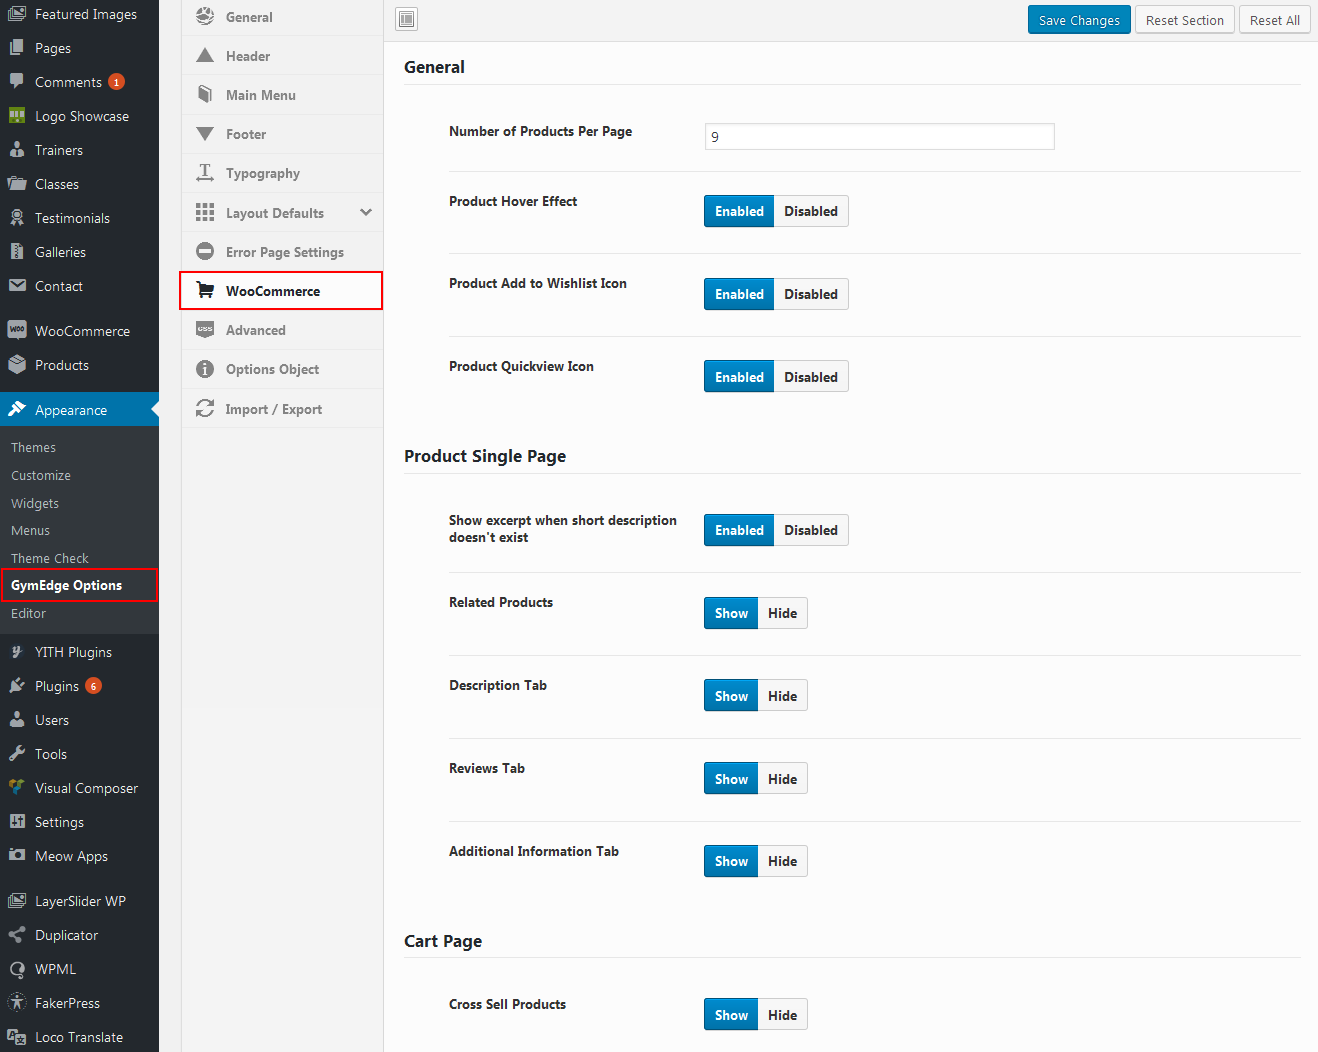
Task: Click the Plugins update count badge
Action: (x=93, y=686)
